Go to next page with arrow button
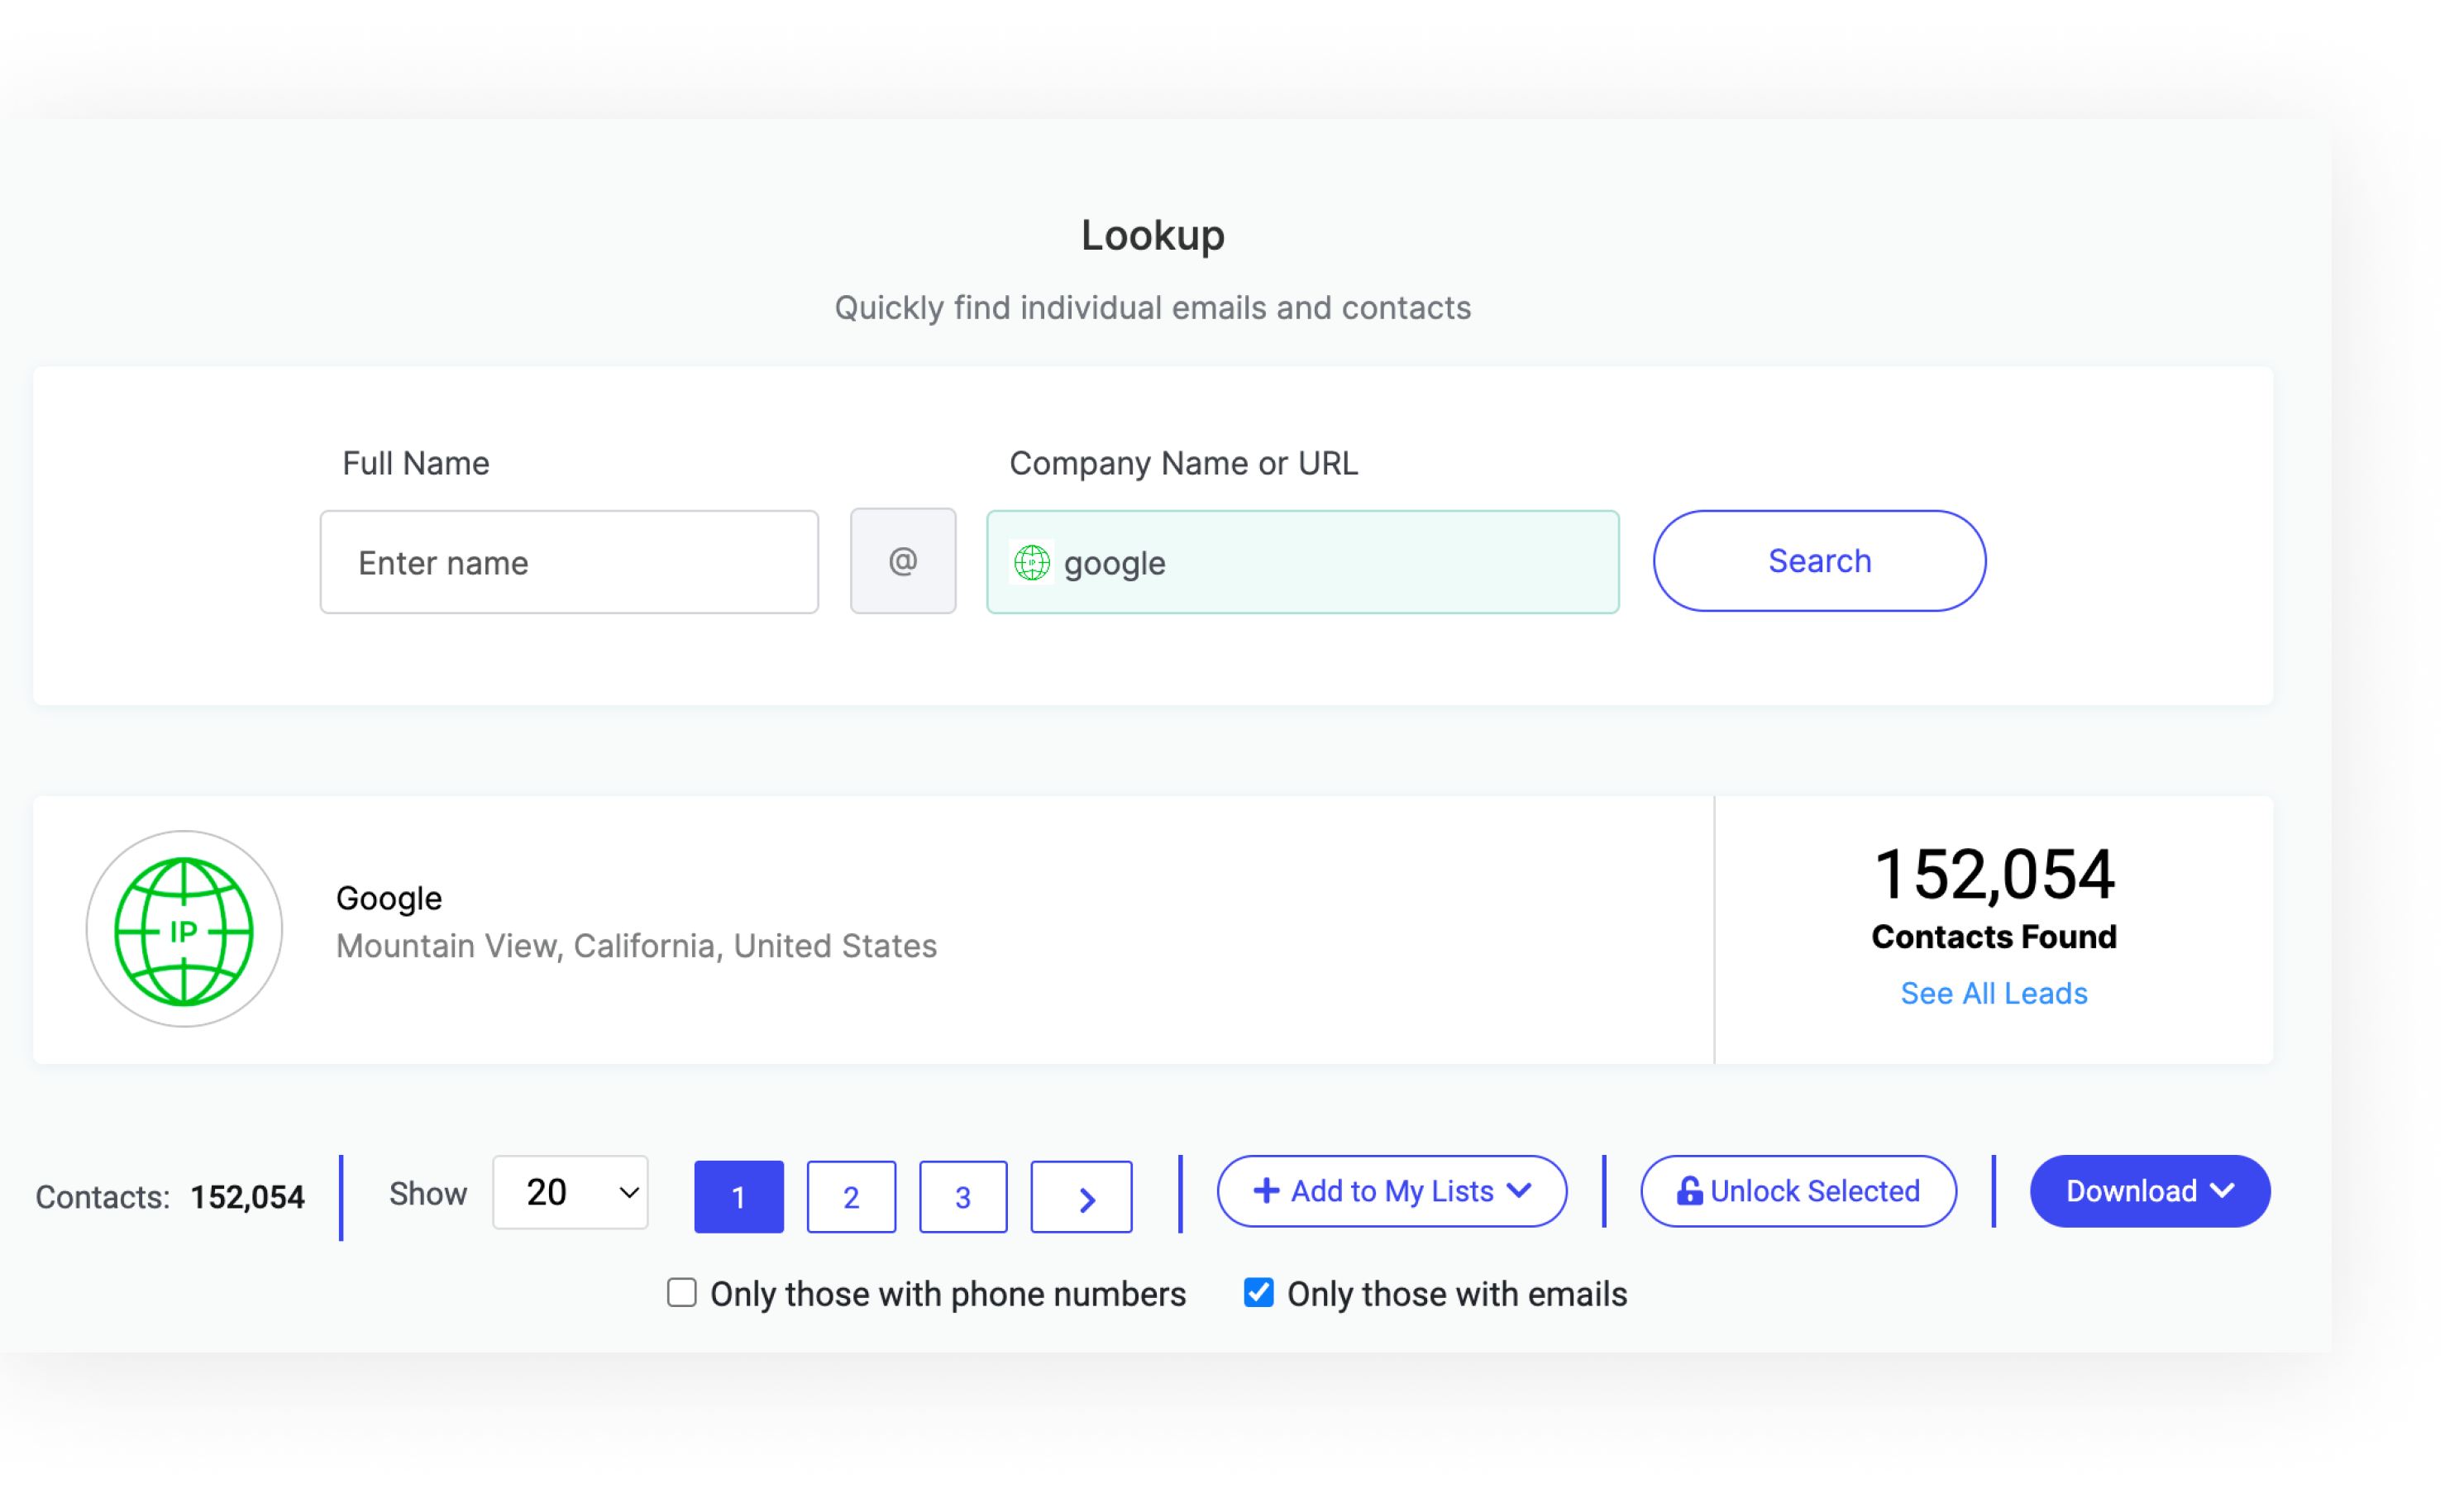 coord(1081,1197)
